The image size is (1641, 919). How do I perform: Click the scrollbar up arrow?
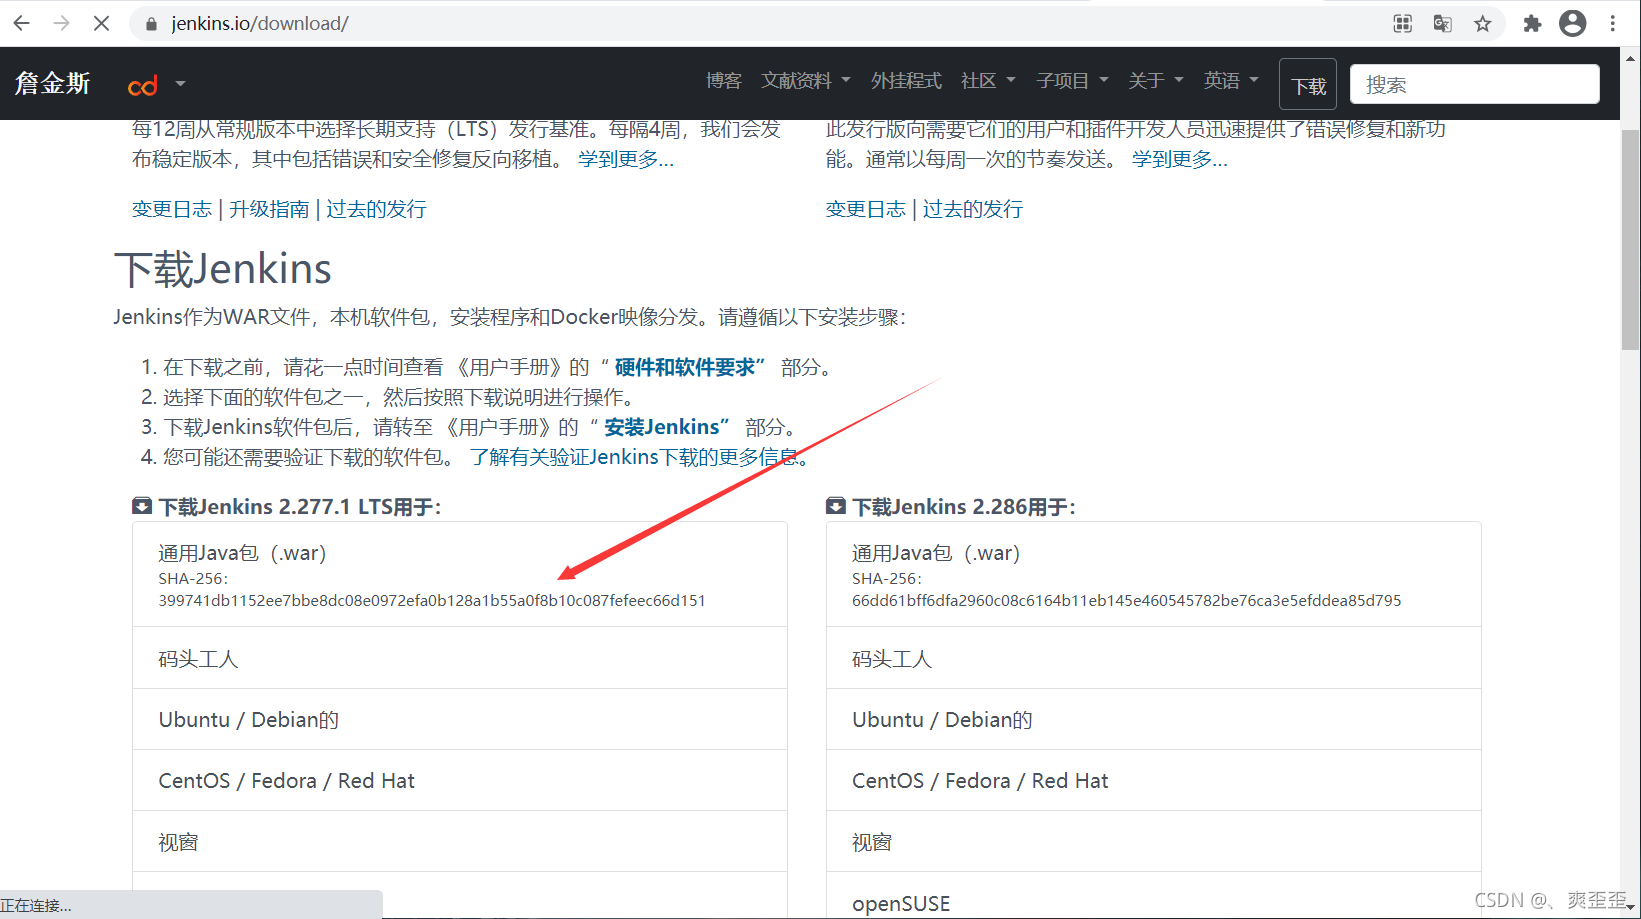(1630, 57)
